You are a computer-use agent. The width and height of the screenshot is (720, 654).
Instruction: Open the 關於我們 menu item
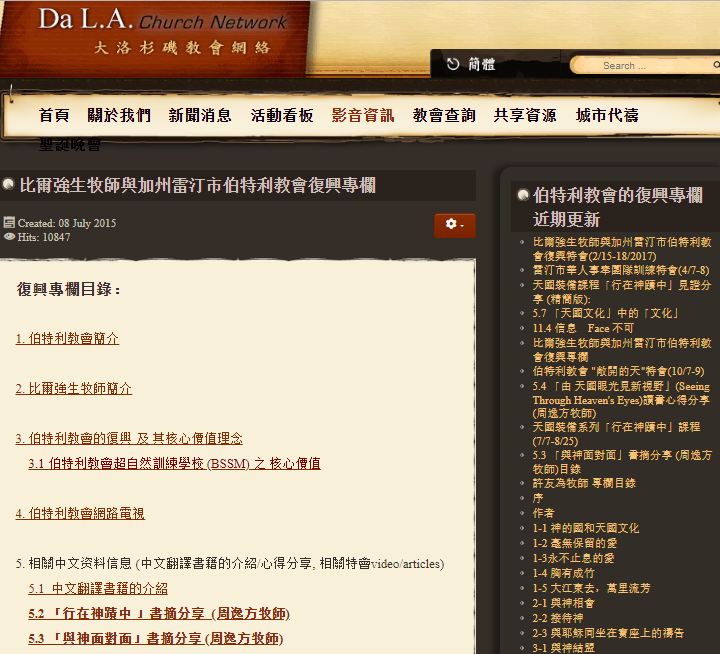point(119,115)
